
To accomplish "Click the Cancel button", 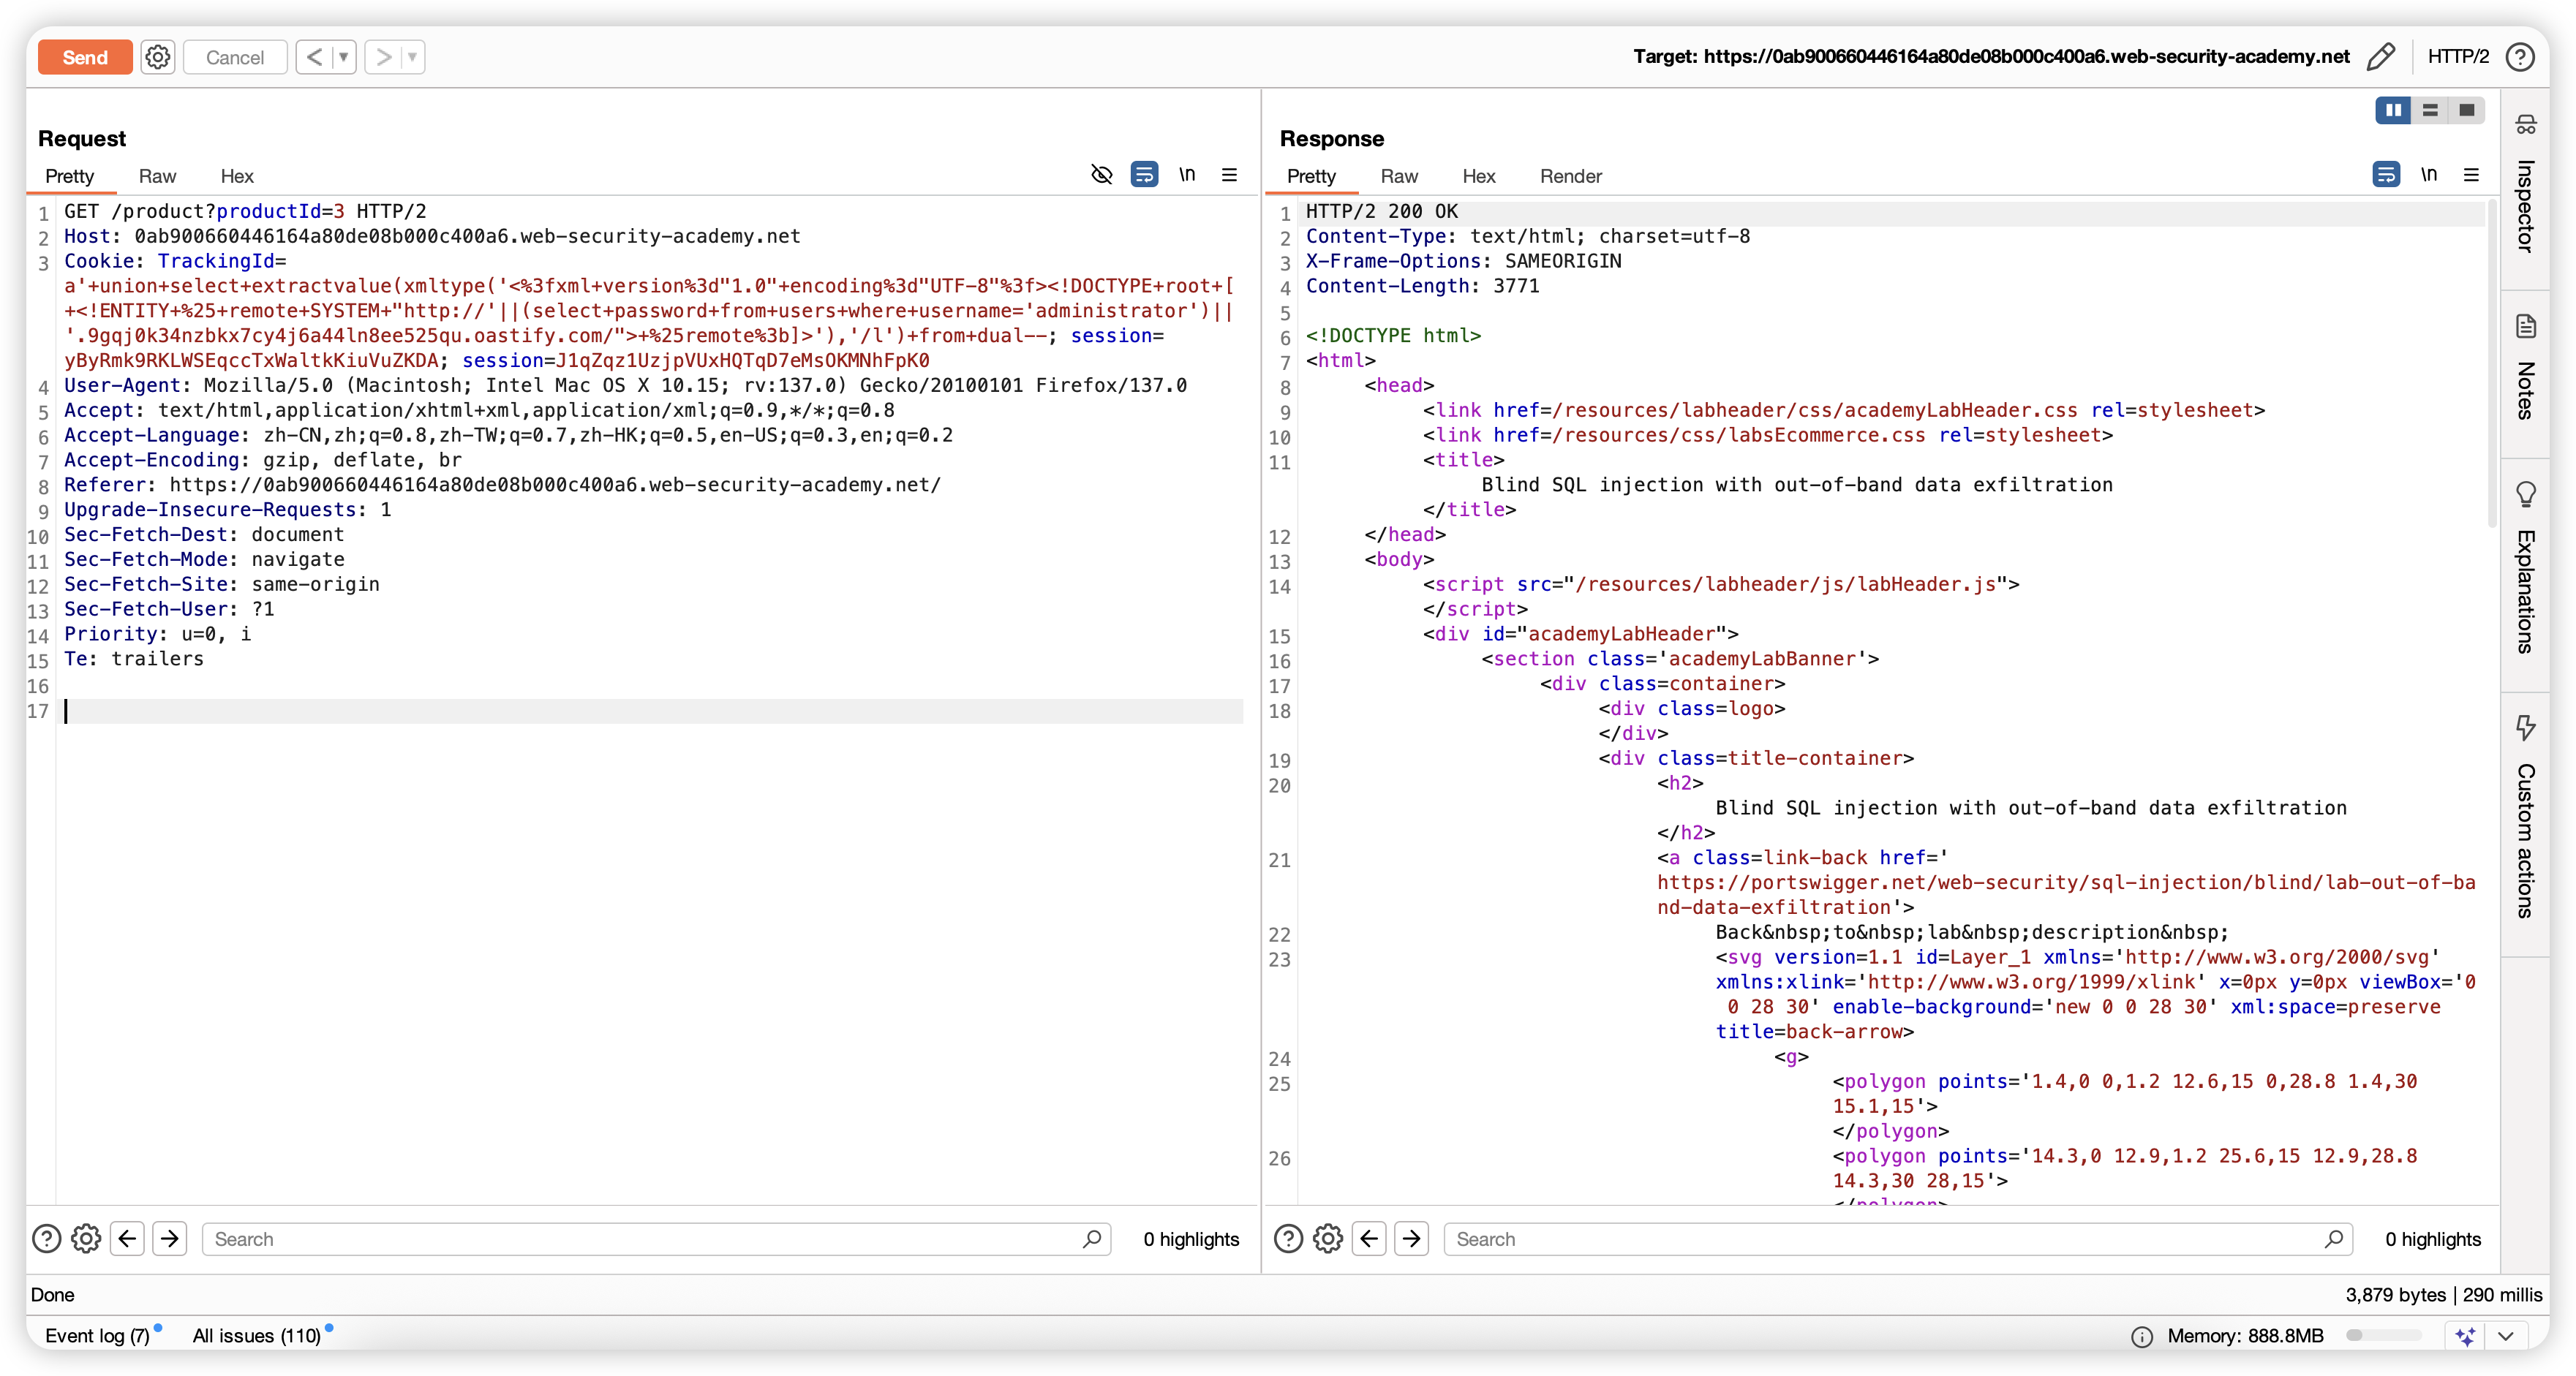I will click(235, 57).
